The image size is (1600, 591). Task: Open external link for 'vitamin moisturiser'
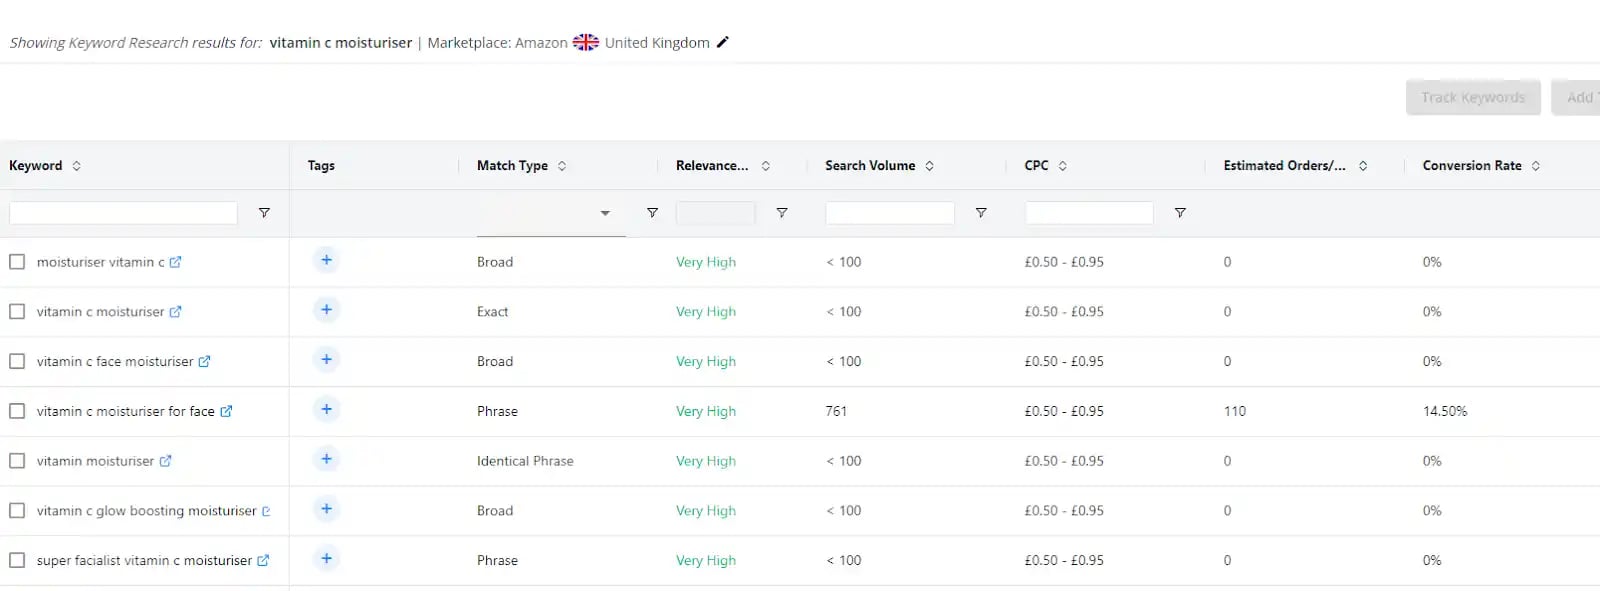tap(165, 461)
